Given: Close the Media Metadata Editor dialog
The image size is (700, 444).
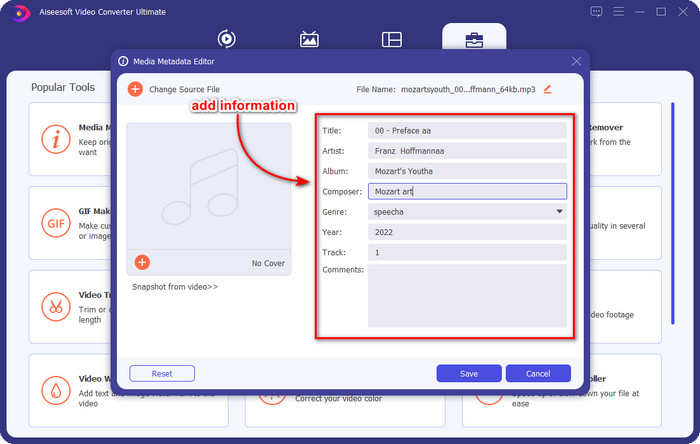Looking at the screenshot, I should click(x=576, y=61).
